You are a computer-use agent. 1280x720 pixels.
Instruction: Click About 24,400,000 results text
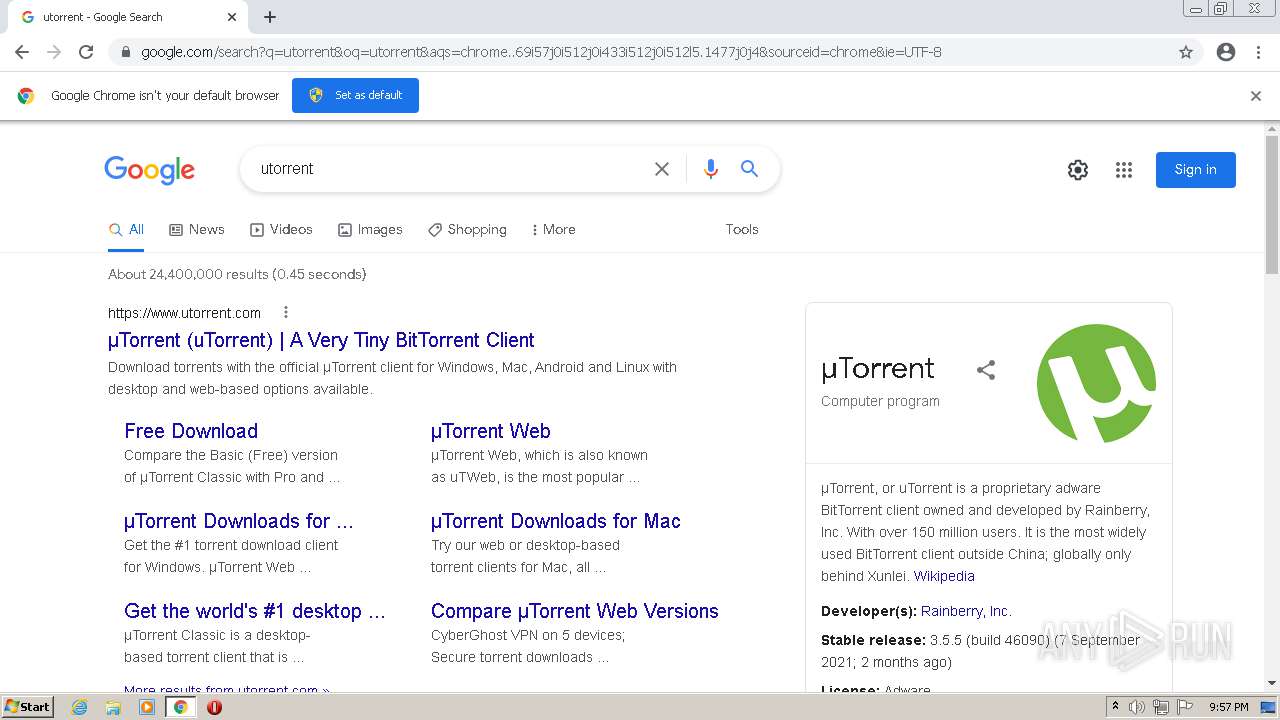click(x=237, y=274)
